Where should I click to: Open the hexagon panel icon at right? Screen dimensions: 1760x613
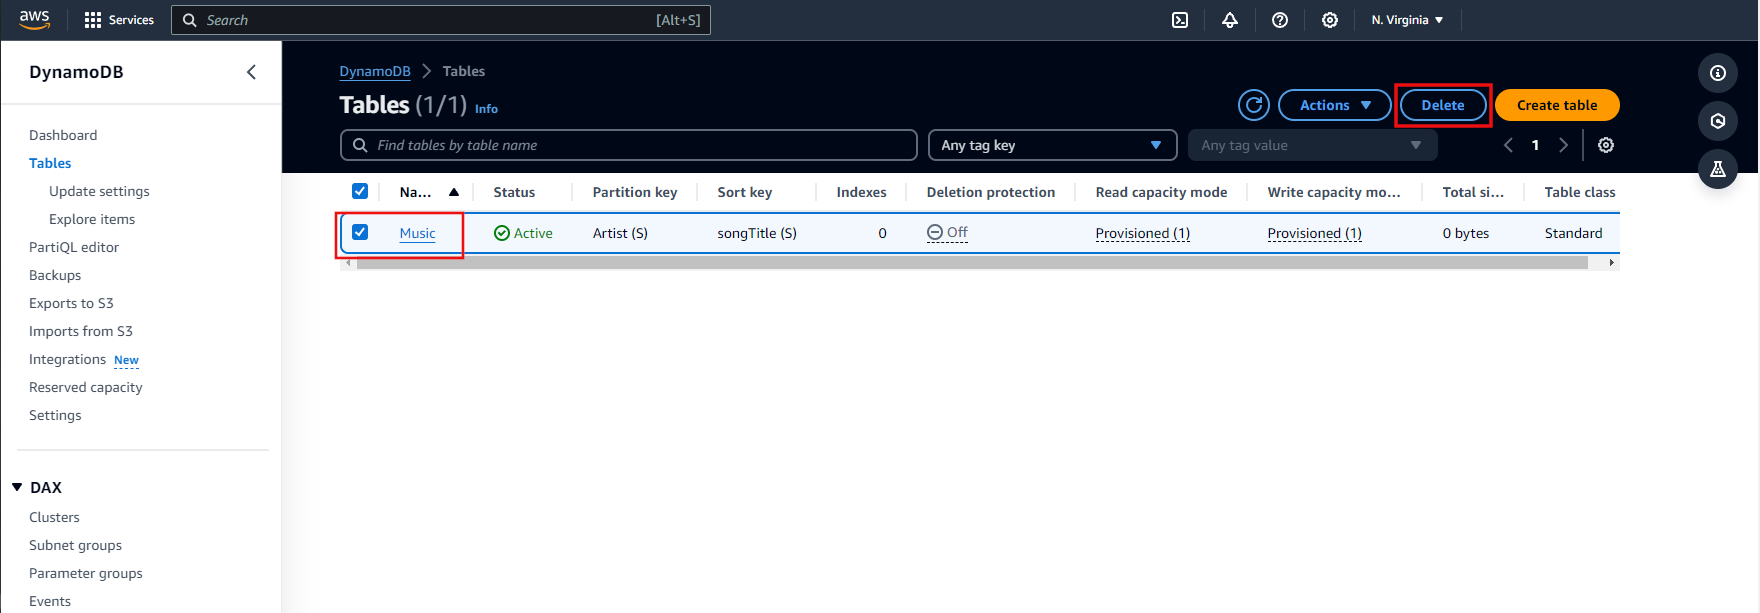[x=1718, y=121]
